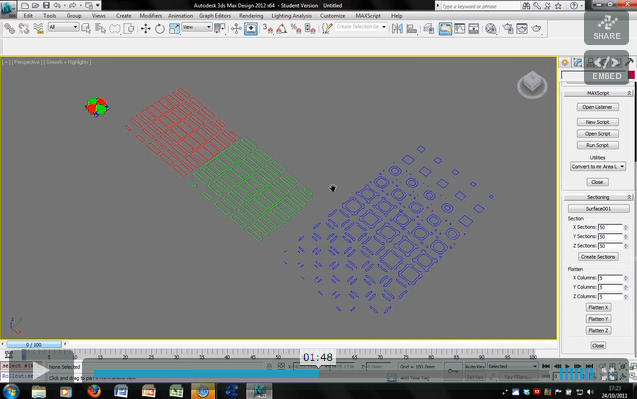Click Select and Manipulate icon

236,28
